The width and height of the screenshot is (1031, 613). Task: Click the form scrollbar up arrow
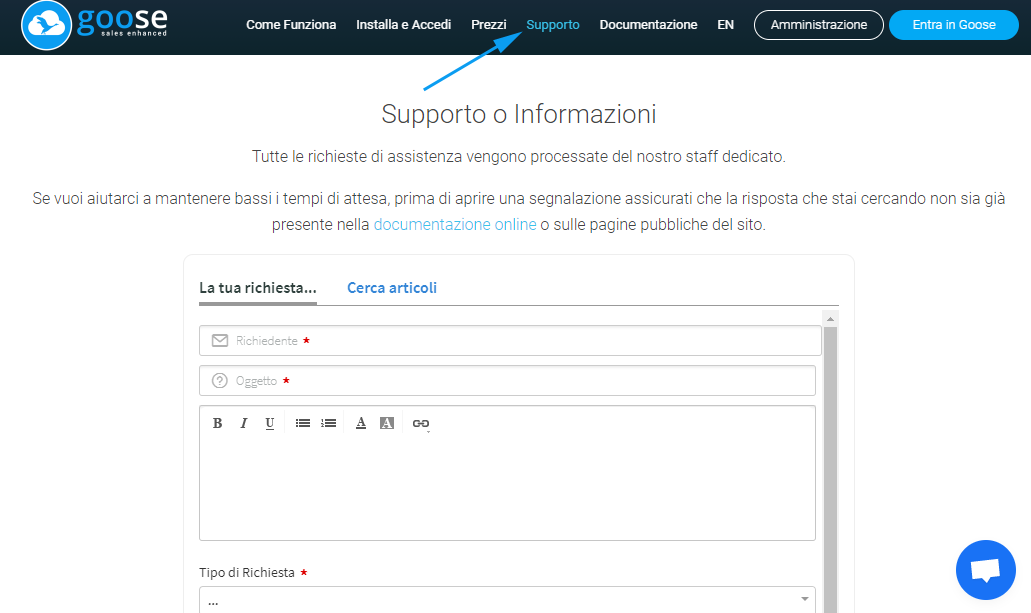[x=830, y=319]
